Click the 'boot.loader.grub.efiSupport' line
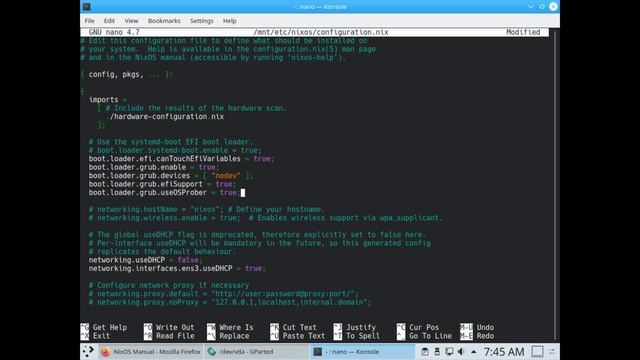 (162, 184)
